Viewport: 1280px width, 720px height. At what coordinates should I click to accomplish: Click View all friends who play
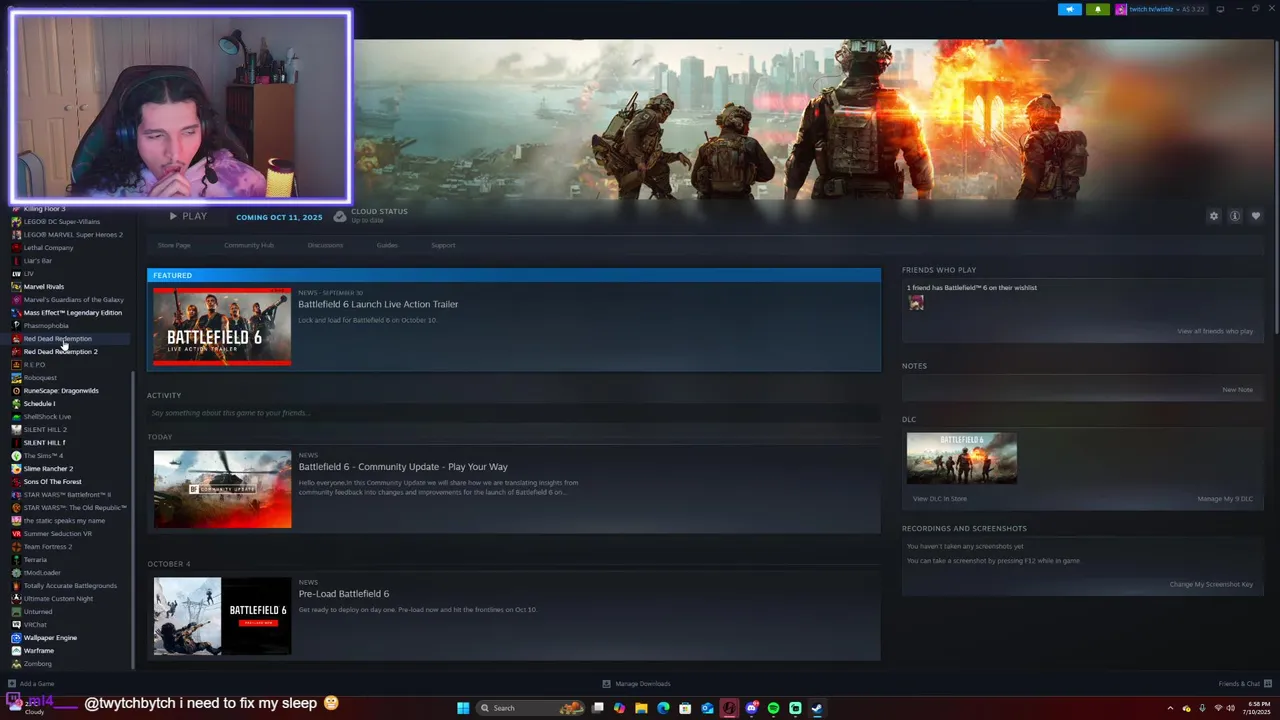pos(1215,331)
